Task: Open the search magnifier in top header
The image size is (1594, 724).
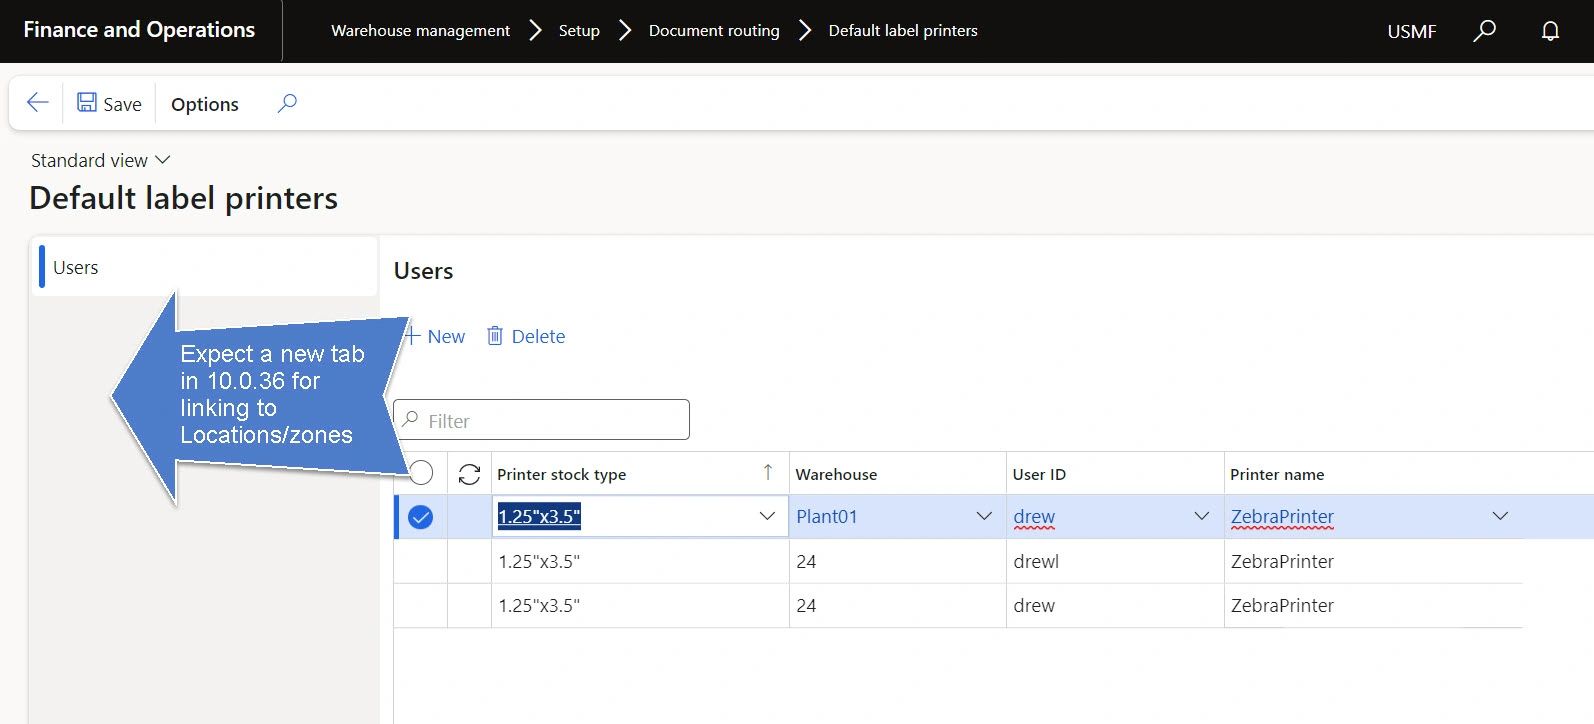Action: tap(1485, 31)
